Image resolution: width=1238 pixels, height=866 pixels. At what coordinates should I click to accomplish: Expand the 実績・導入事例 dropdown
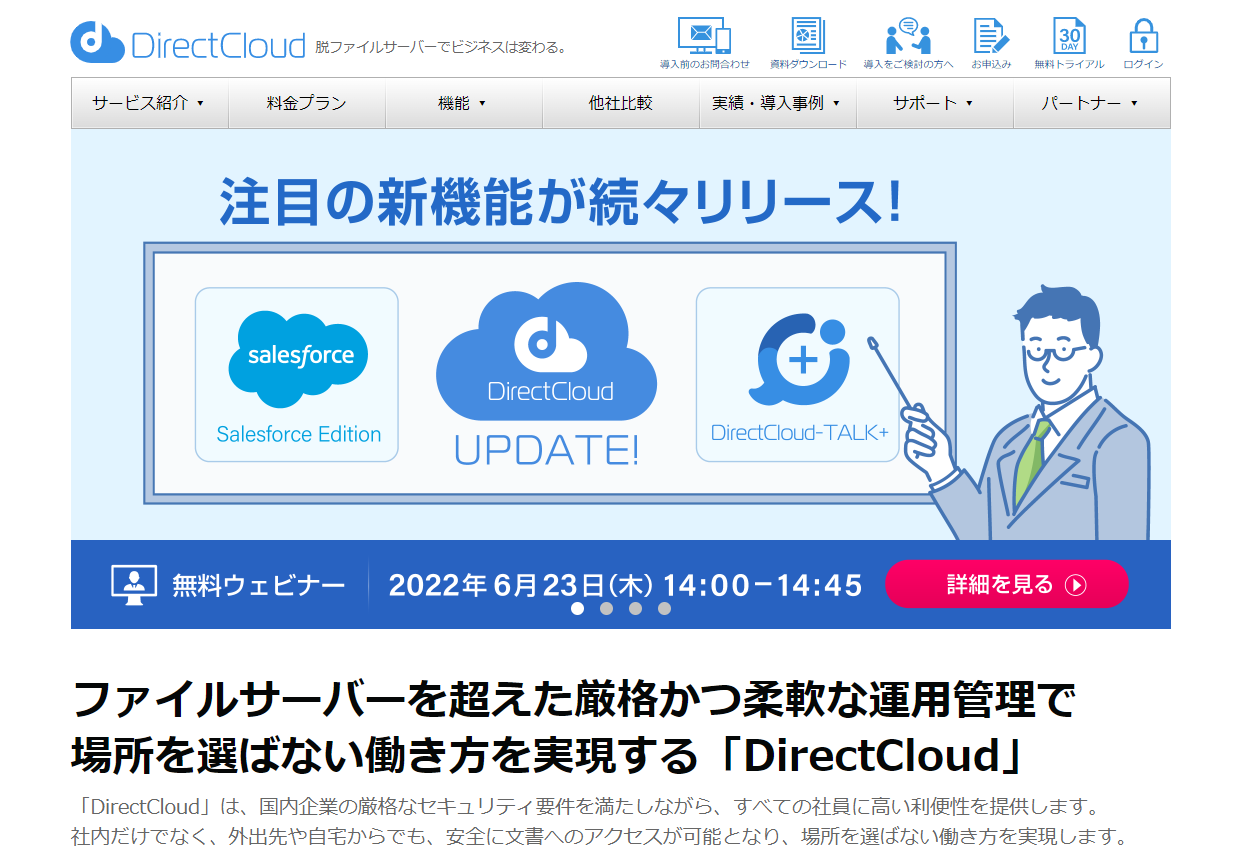[x=777, y=103]
